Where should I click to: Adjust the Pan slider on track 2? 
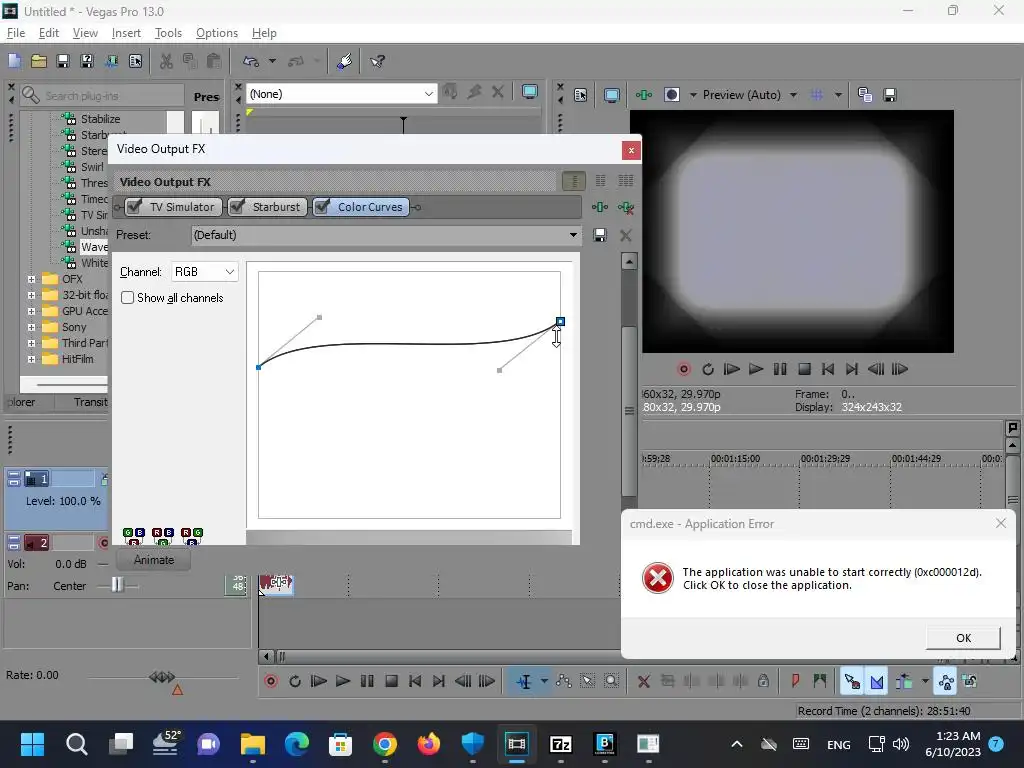click(117, 585)
